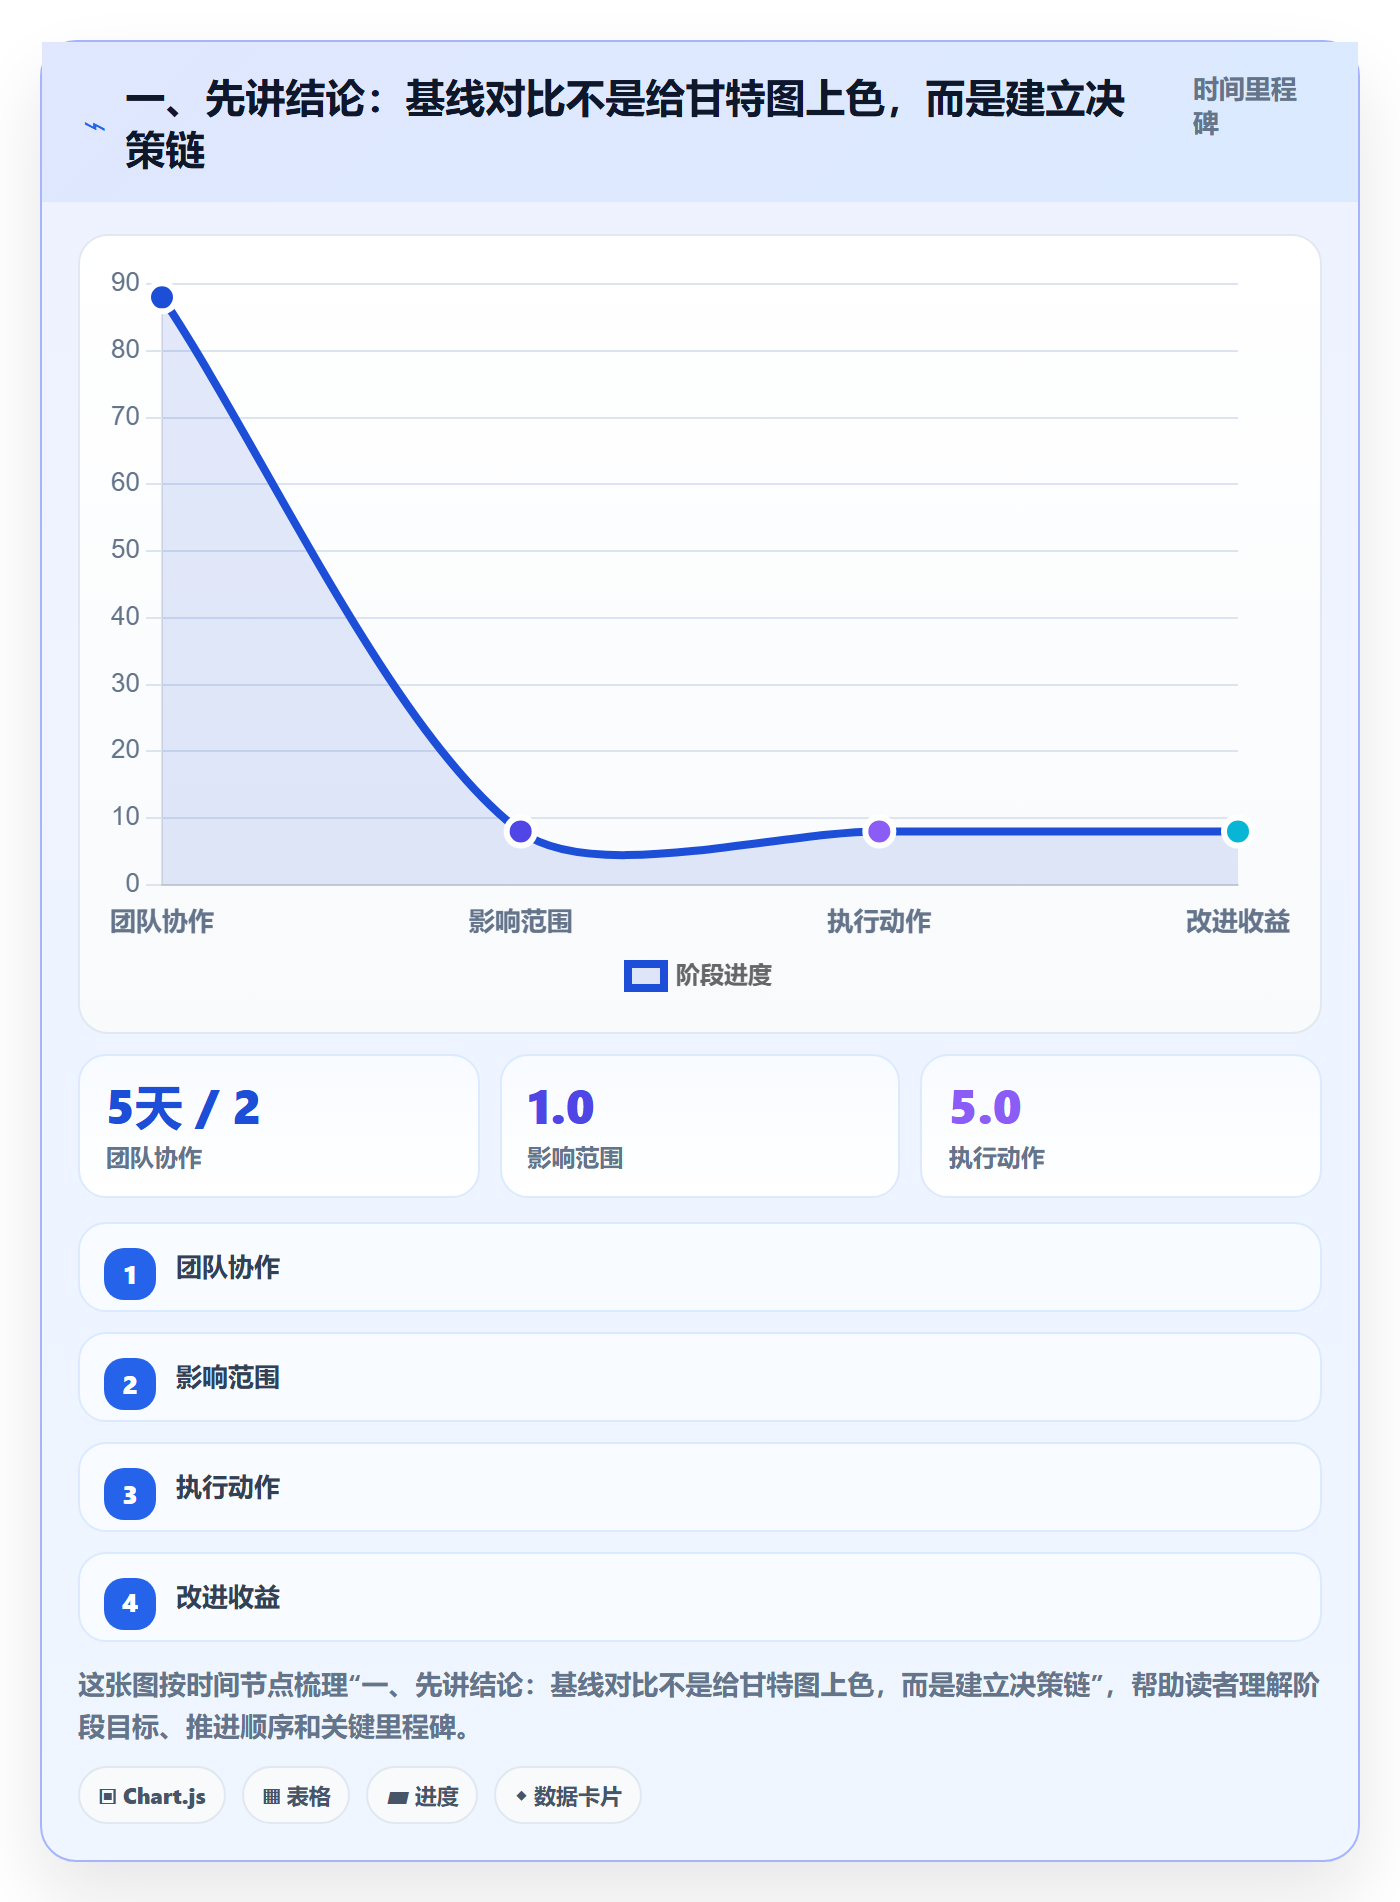Click the 数据卡片 tag chip
Screen dimensions: 1400x1902
(568, 1796)
